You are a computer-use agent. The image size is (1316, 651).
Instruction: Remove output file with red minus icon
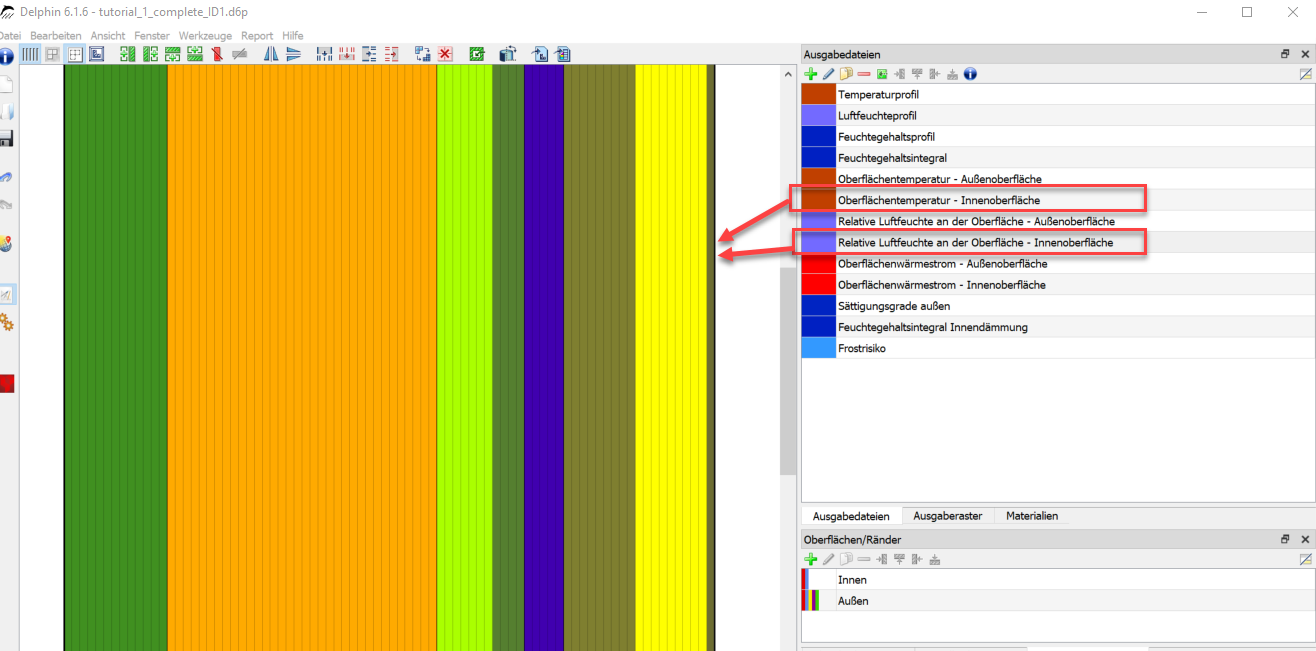coord(863,74)
